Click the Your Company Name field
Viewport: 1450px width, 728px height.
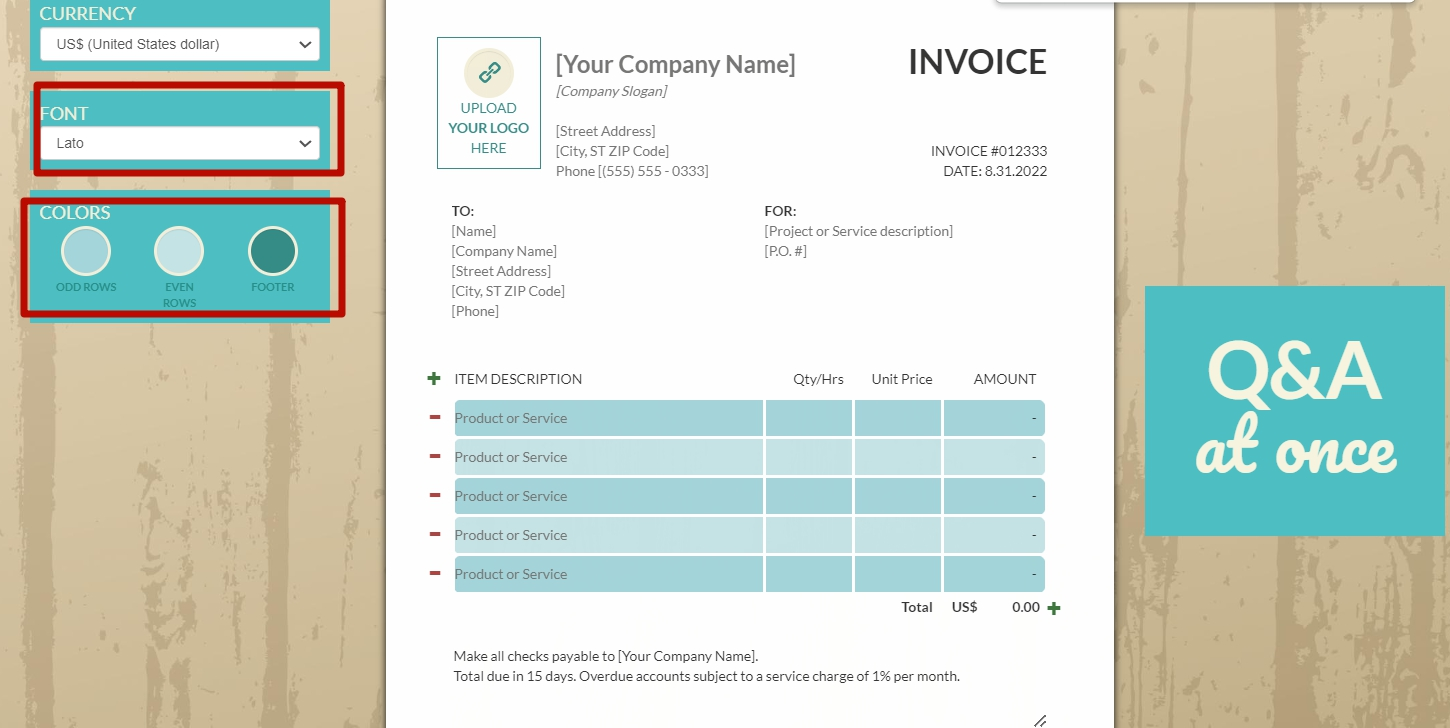click(675, 65)
